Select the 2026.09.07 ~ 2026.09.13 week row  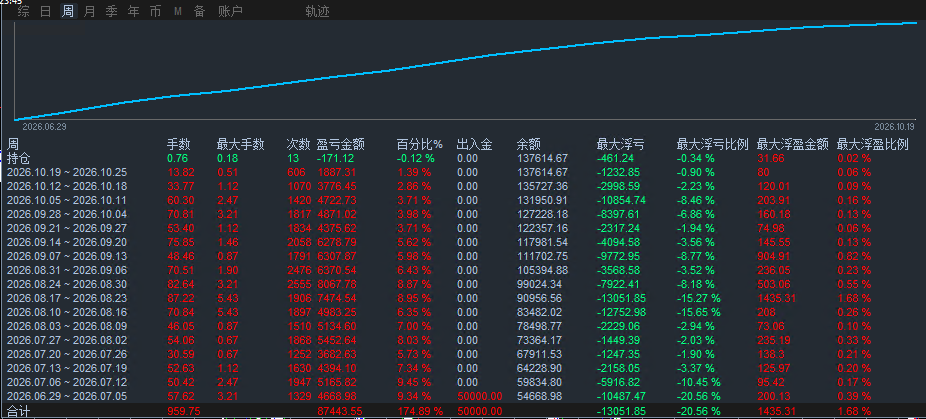coord(463,256)
